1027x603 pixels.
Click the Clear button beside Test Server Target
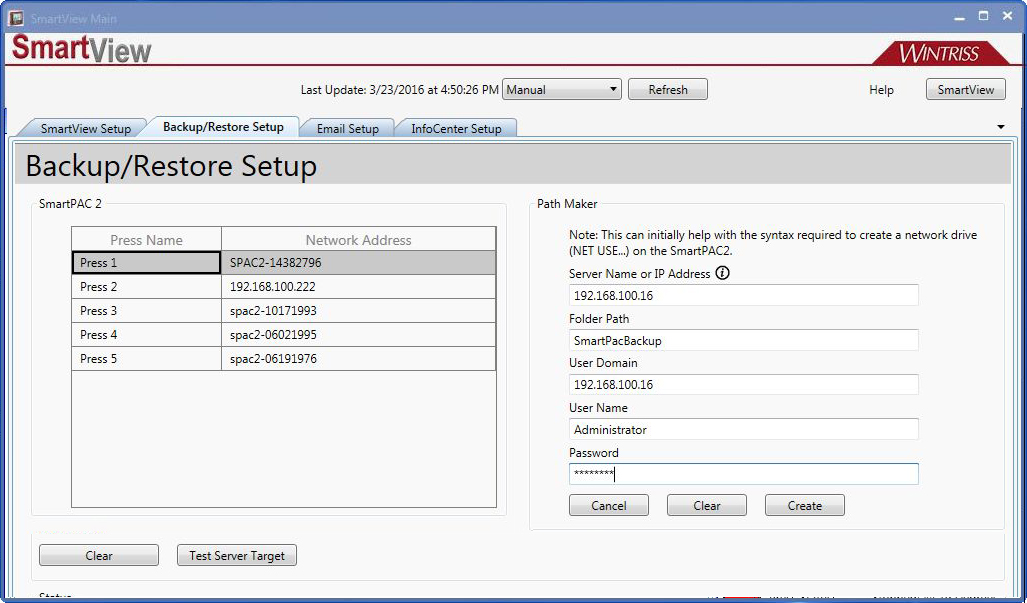(x=99, y=555)
